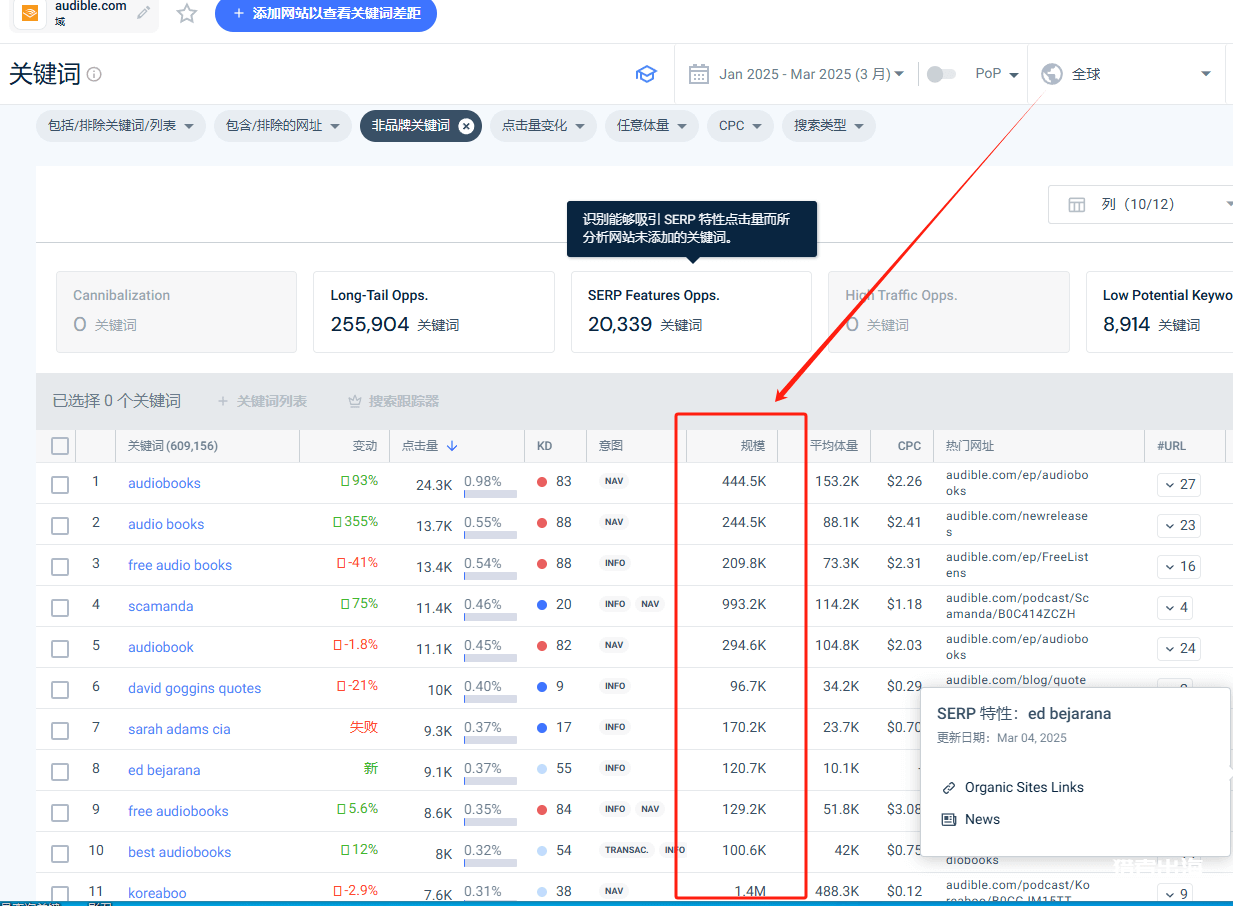Check the box for ed bejarana row
1233x906 pixels.
click(60, 772)
